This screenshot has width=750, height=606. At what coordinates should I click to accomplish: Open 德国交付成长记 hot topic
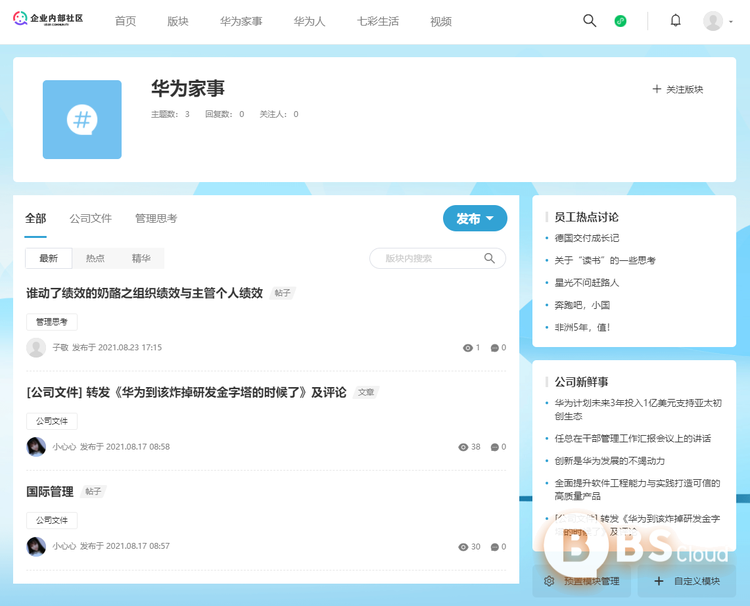(586, 238)
